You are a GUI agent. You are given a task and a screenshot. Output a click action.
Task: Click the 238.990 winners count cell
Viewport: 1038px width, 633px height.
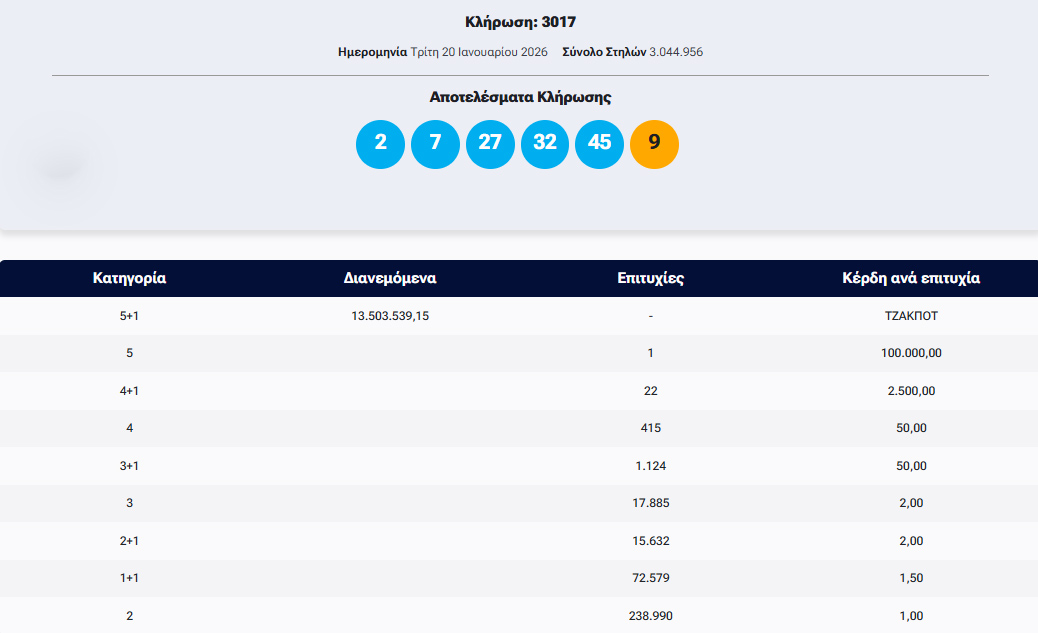tap(651, 616)
